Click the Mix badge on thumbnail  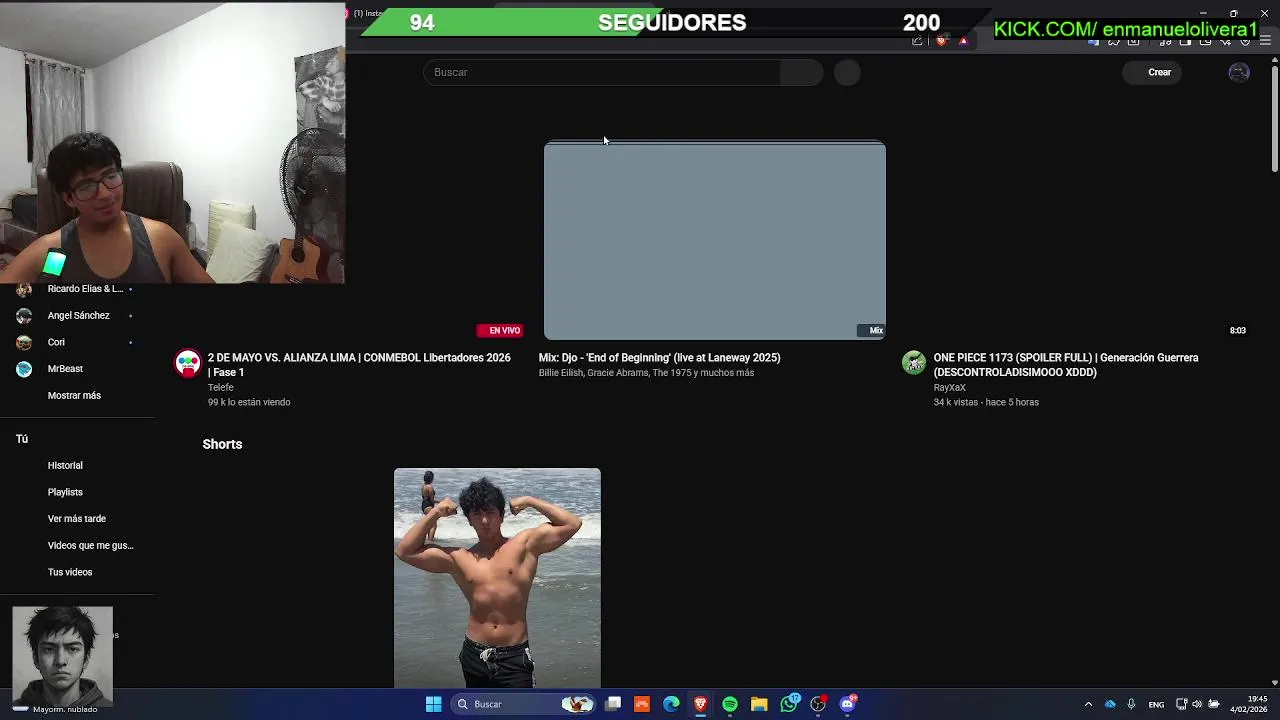(871, 330)
